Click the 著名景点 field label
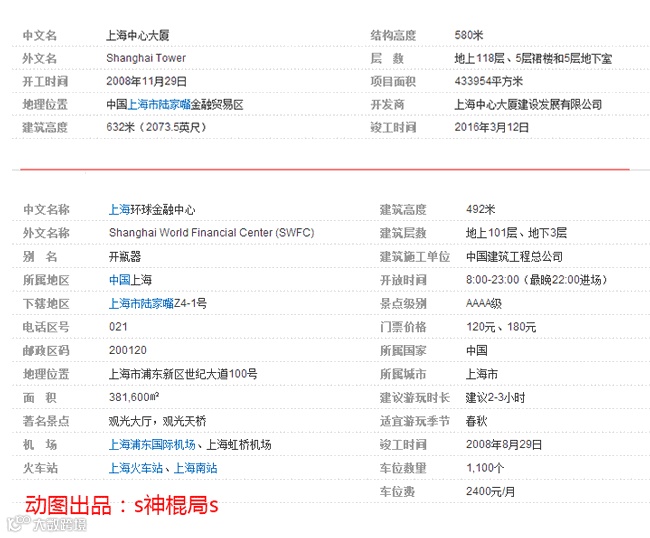Image resolution: width=650 pixels, height=538 pixels. point(46,422)
